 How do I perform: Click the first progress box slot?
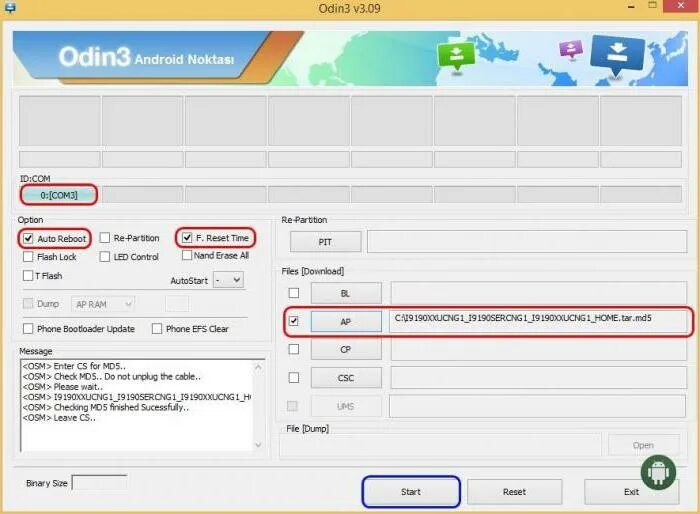coord(60,121)
